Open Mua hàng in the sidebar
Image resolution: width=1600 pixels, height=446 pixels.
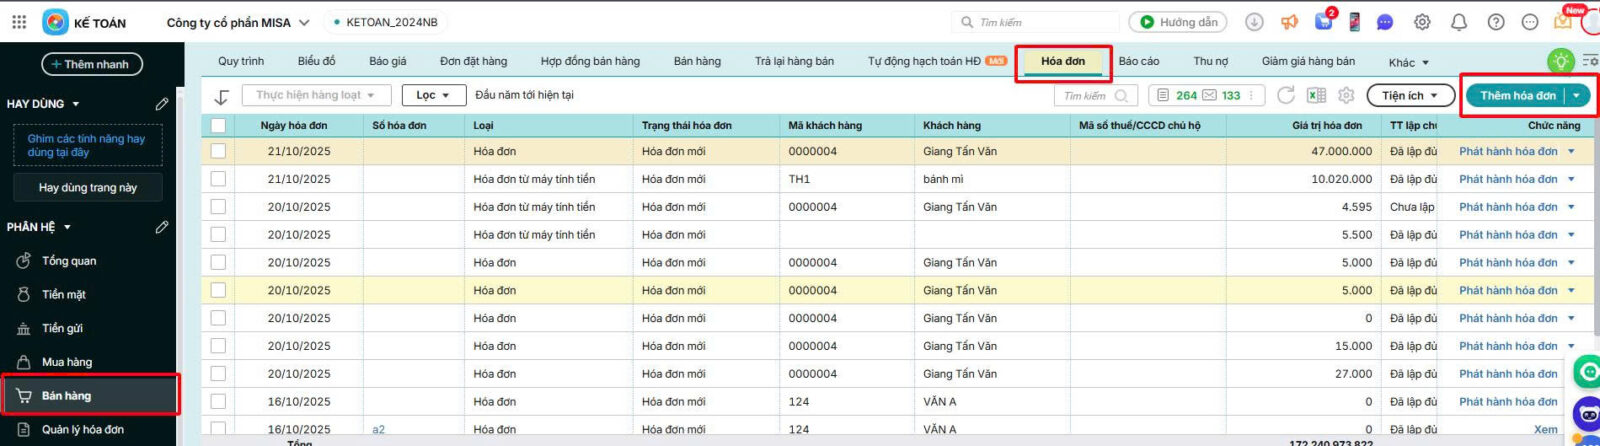click(x=67, y=362)
